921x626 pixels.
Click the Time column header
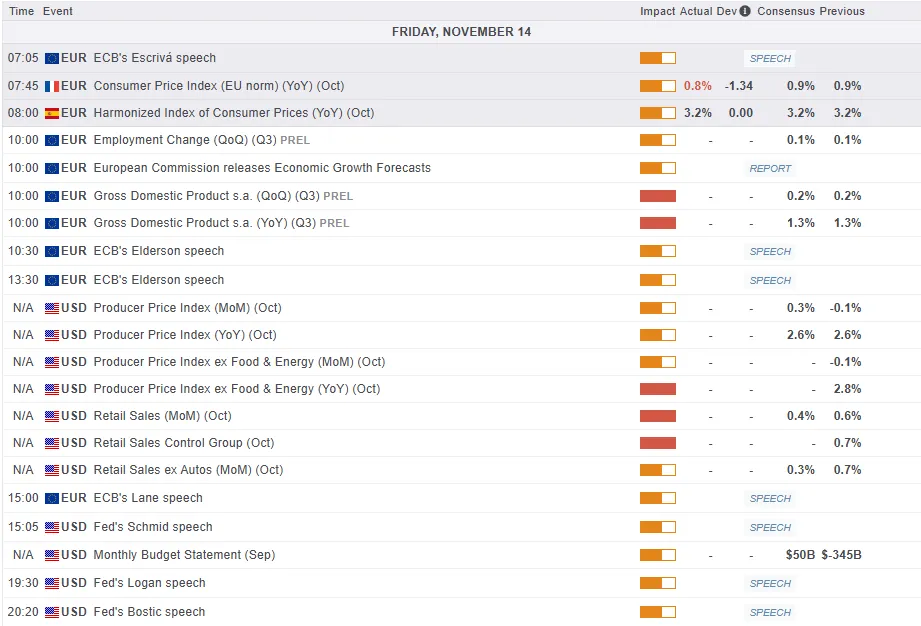(x=21, y=11)
